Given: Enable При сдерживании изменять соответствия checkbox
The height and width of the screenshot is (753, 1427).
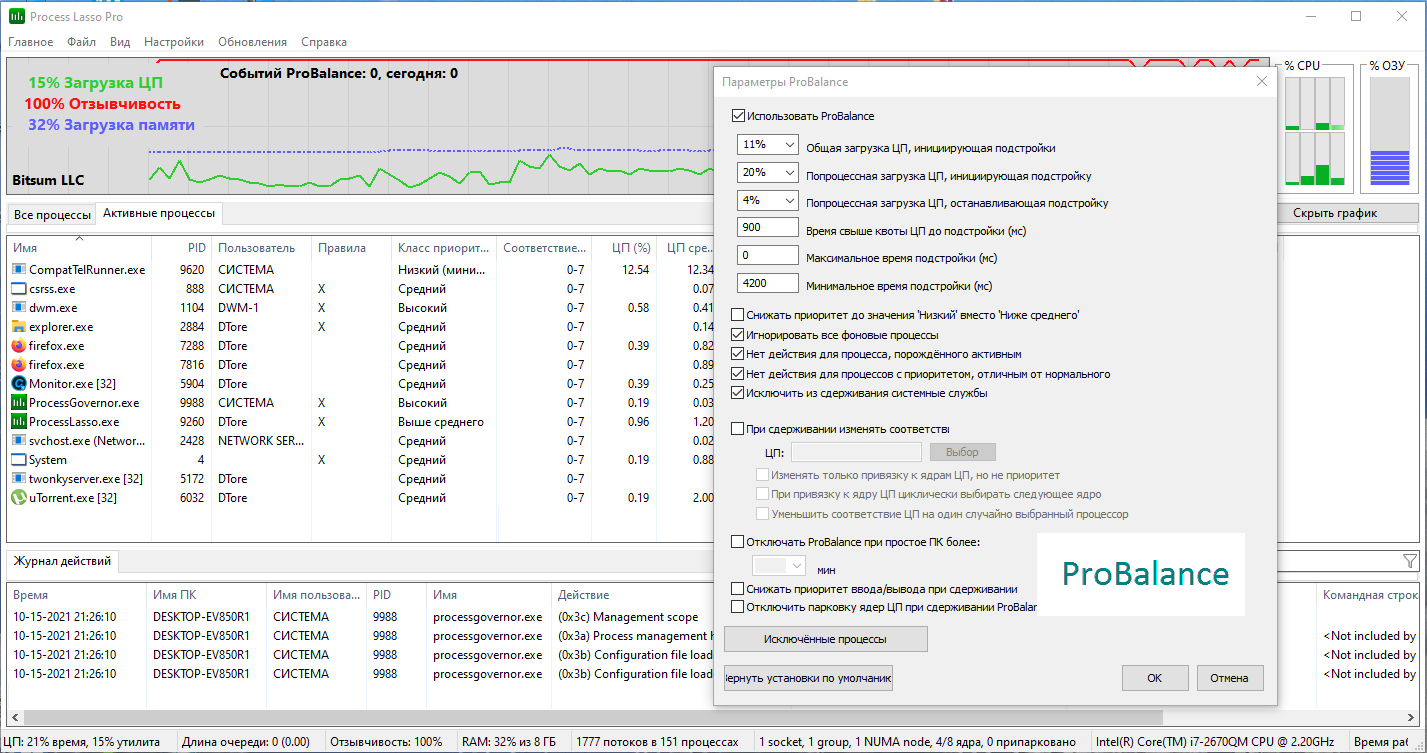Looking at the screenshot, I should (x=739, y=429).
